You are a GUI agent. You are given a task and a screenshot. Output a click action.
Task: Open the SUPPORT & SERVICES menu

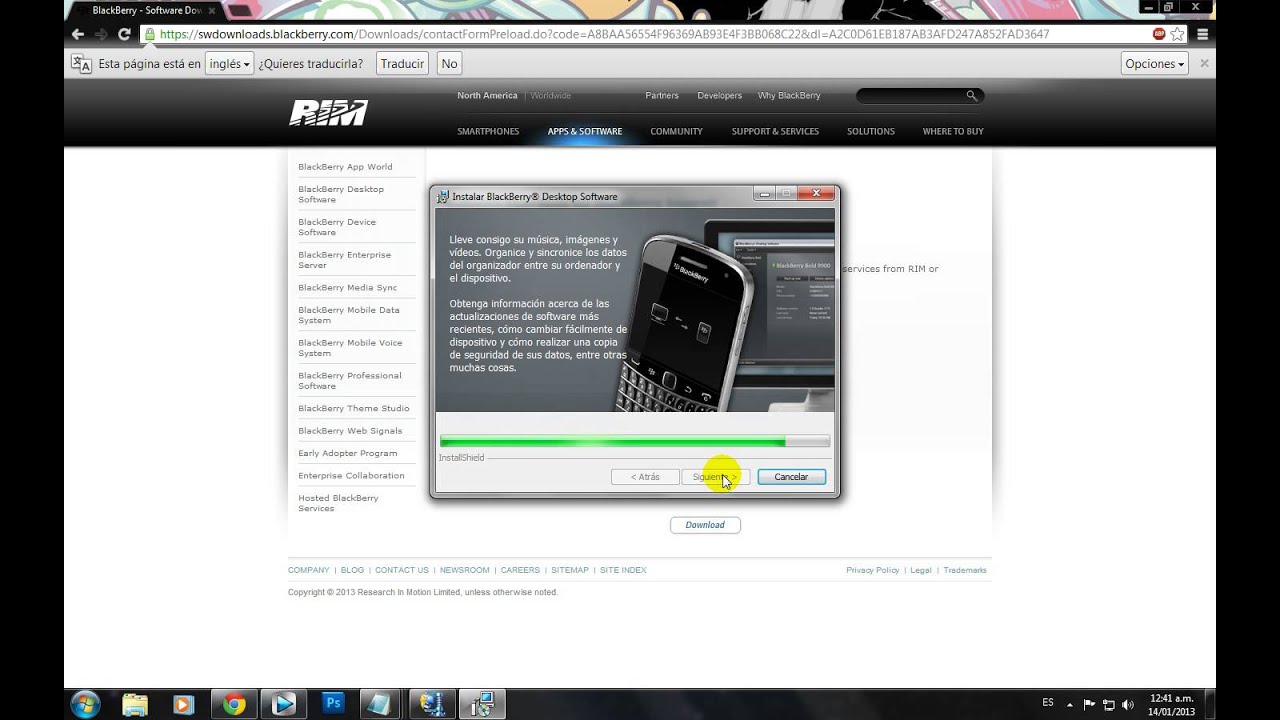pyautogui.click(x=775, y=131)
